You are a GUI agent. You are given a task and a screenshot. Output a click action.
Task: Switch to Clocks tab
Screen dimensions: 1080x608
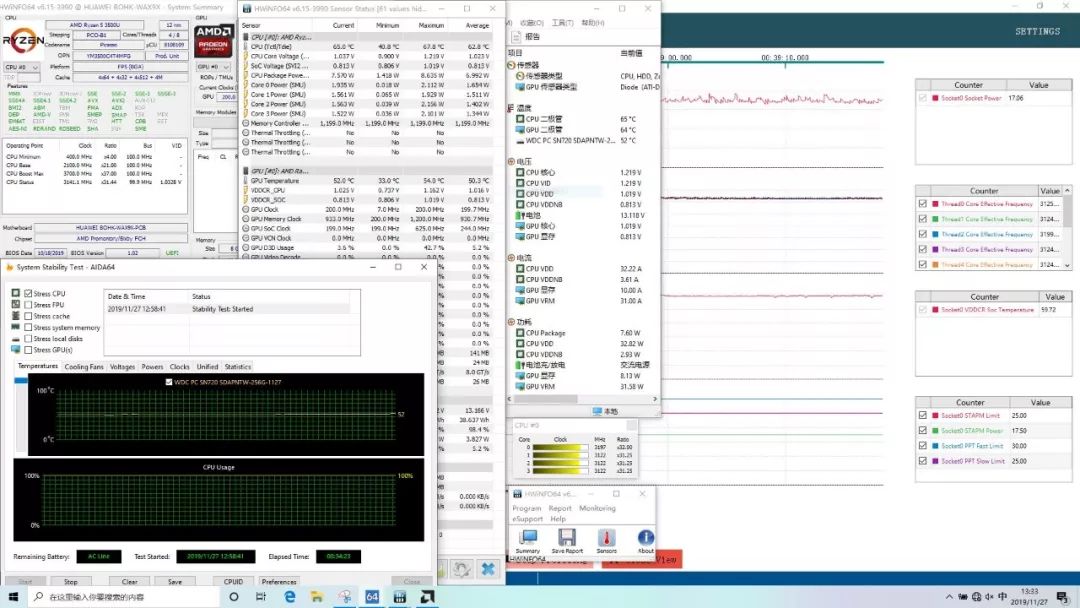179,367
